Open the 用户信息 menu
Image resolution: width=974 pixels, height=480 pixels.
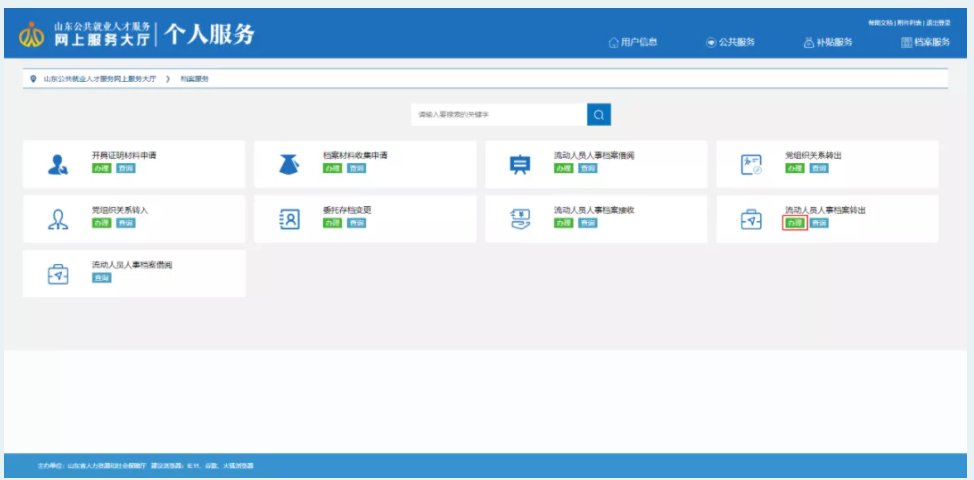point(633,42)
